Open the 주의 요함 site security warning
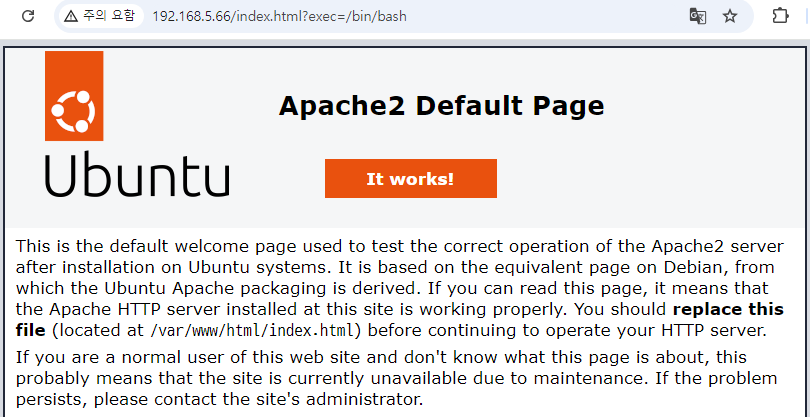The width and height of the screenshot is (810, 417). coord(100,16)
